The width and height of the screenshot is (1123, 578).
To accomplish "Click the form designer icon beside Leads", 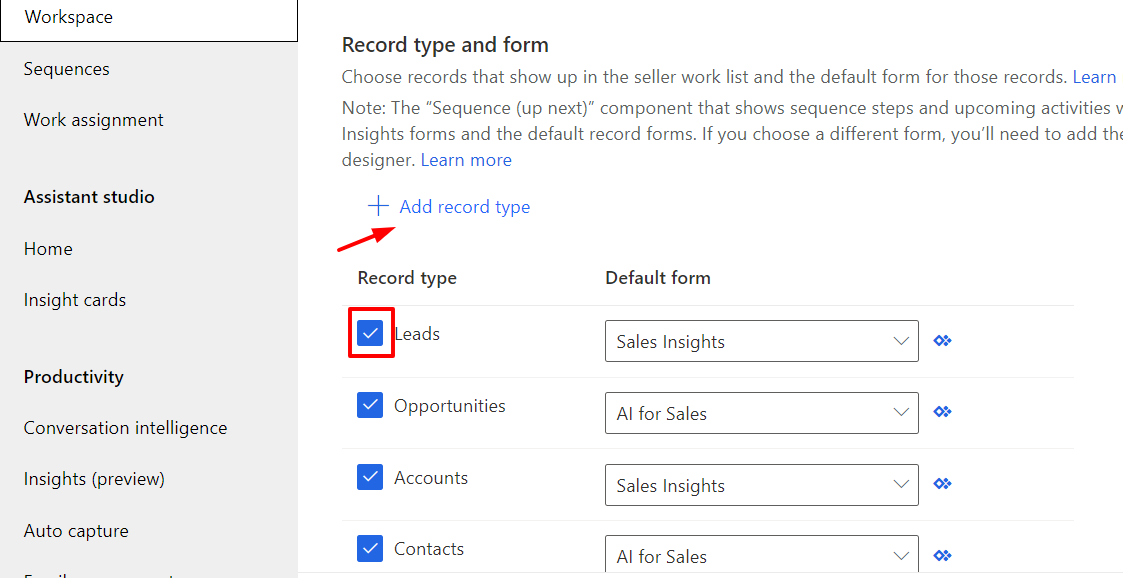I will tap(942, 341).
